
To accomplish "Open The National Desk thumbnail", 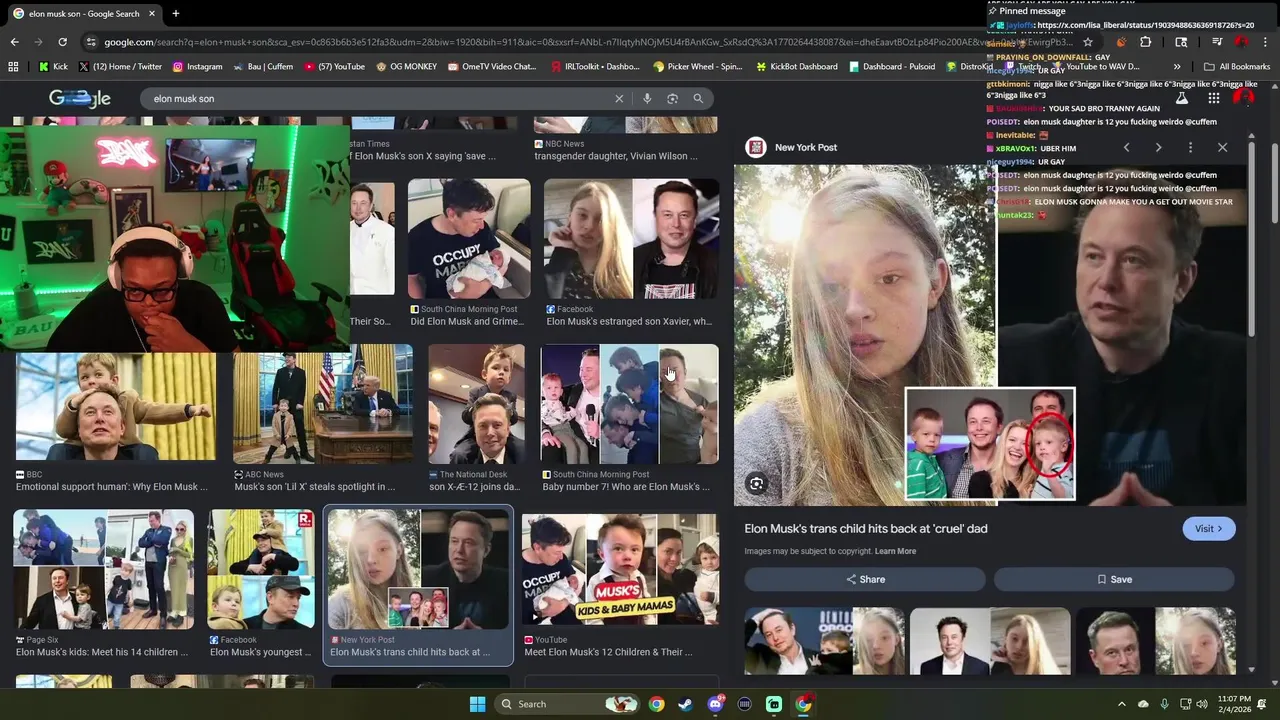I will coord(476,404).
